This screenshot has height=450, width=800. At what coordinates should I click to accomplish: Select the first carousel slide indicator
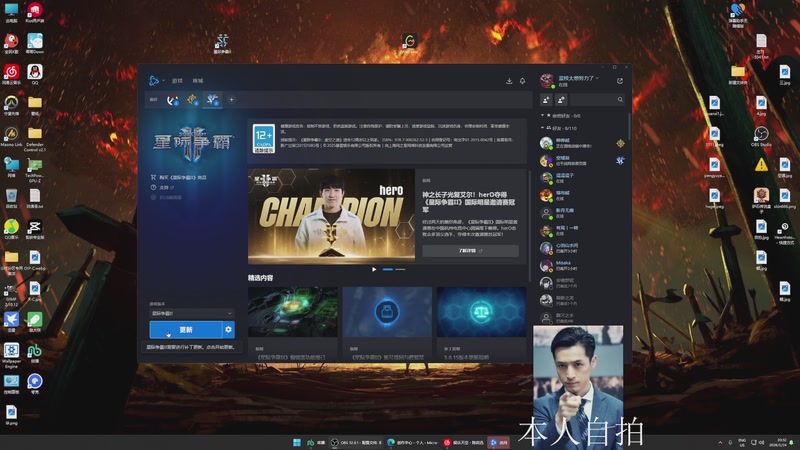(x=388, y=269)
